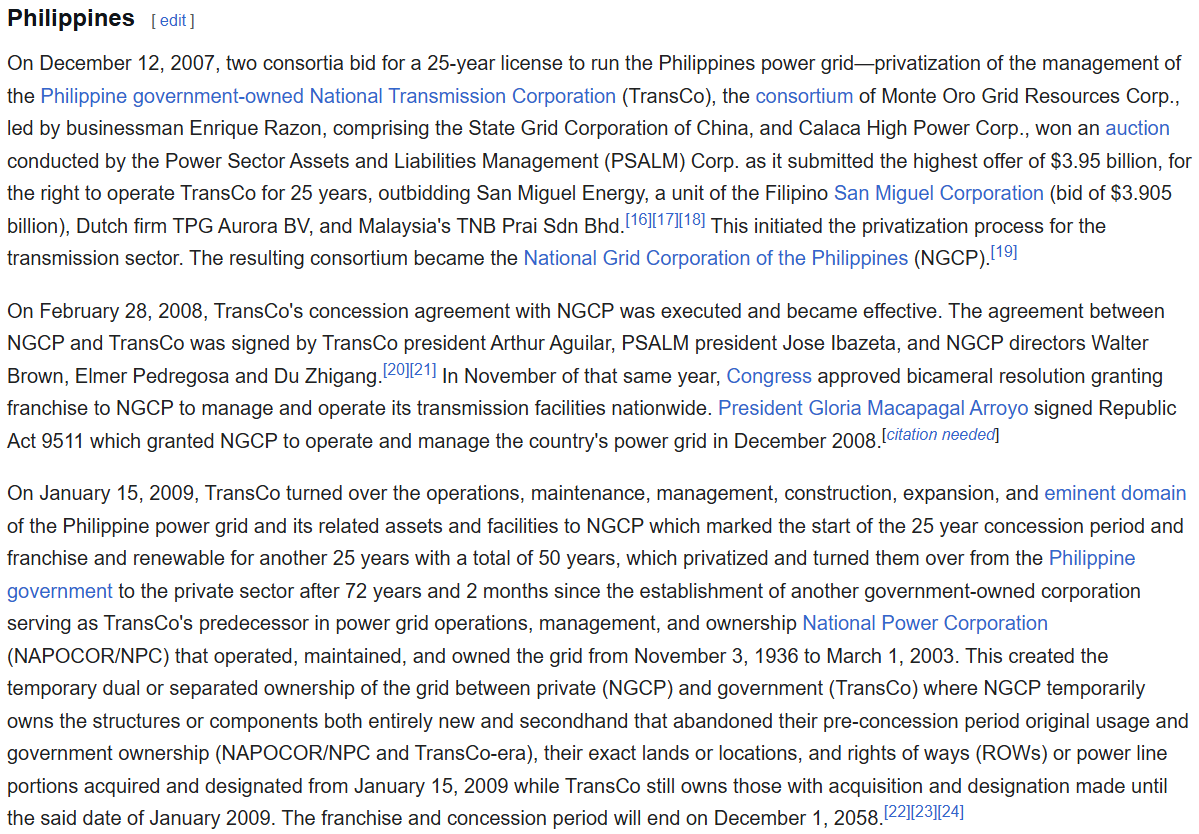Click the text 'TNB Prai Sdn Bhd'

[x=537, y=226]
